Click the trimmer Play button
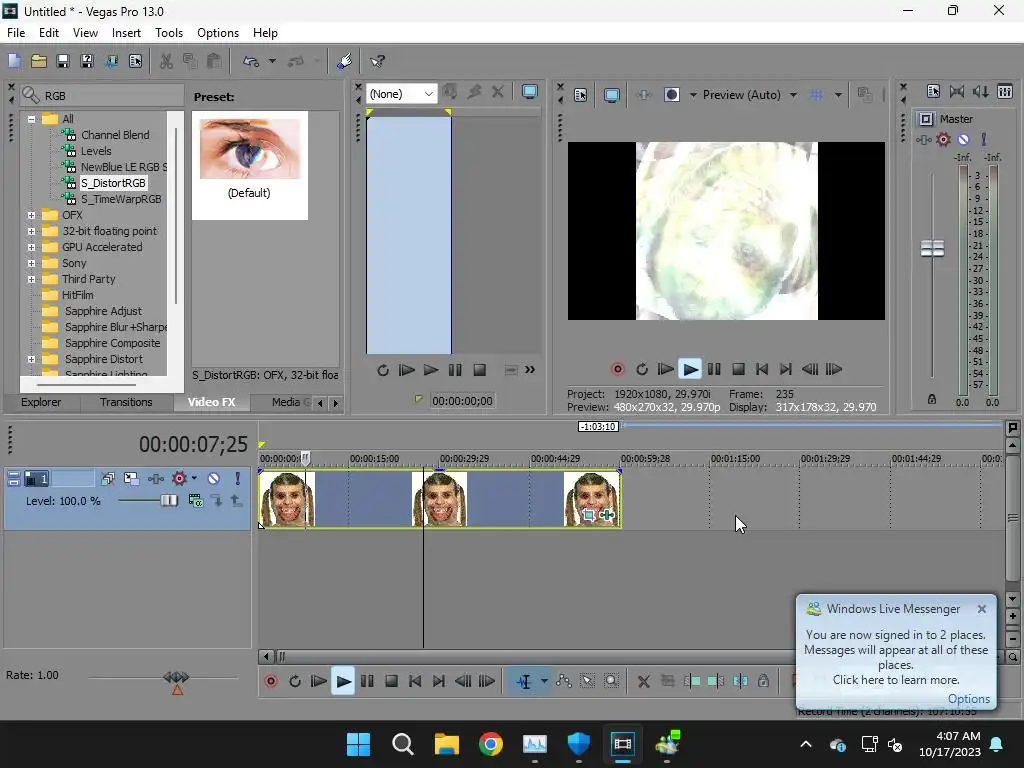The image size is (1024, 768). (x=431, y=370)
